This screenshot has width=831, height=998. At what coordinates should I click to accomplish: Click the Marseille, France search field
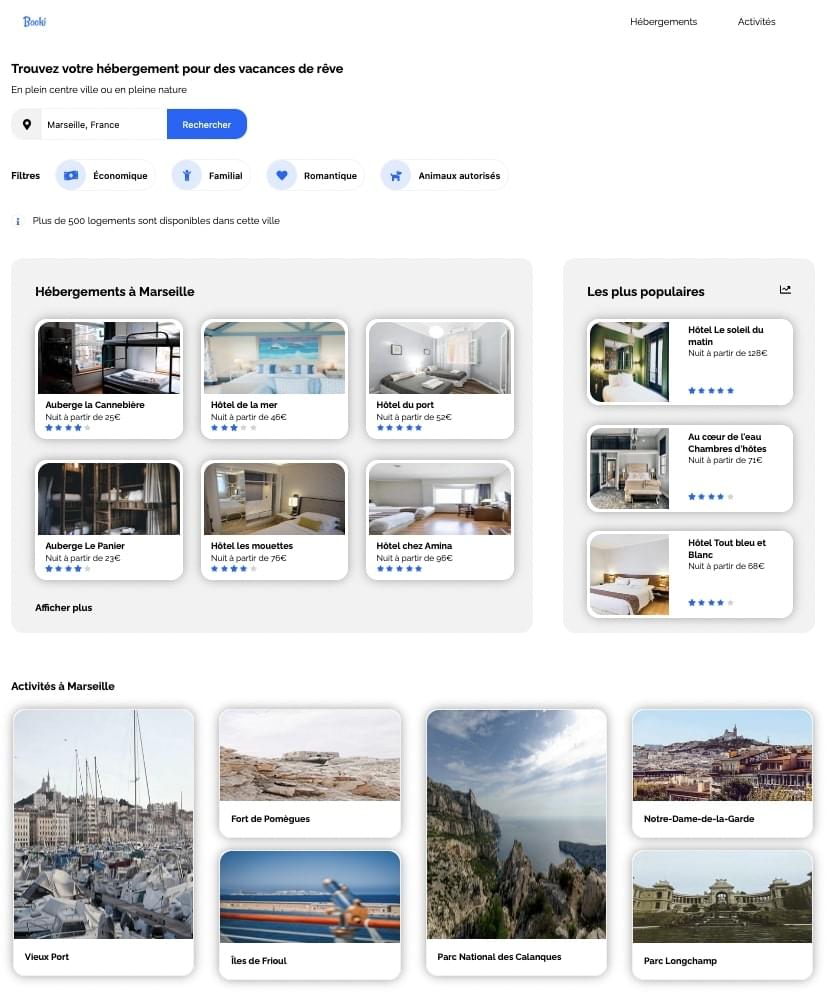103,125
